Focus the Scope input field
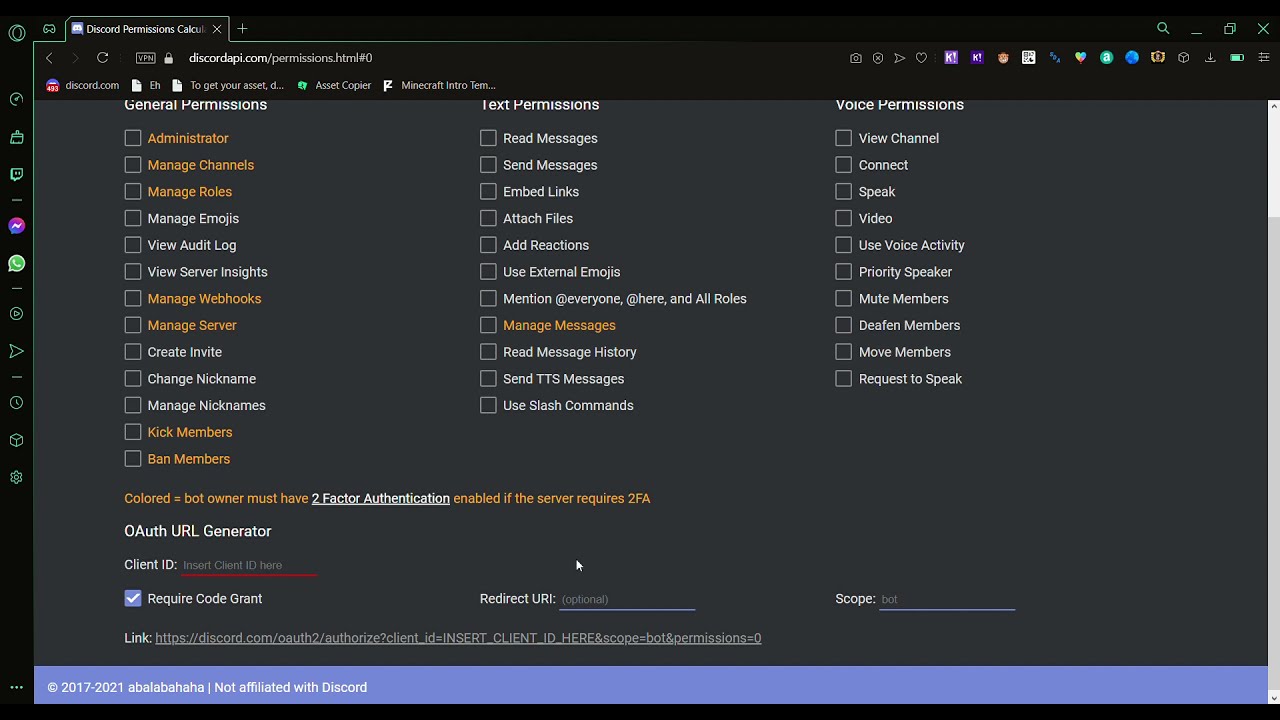The image size is (1280, 720). (947, 599)
